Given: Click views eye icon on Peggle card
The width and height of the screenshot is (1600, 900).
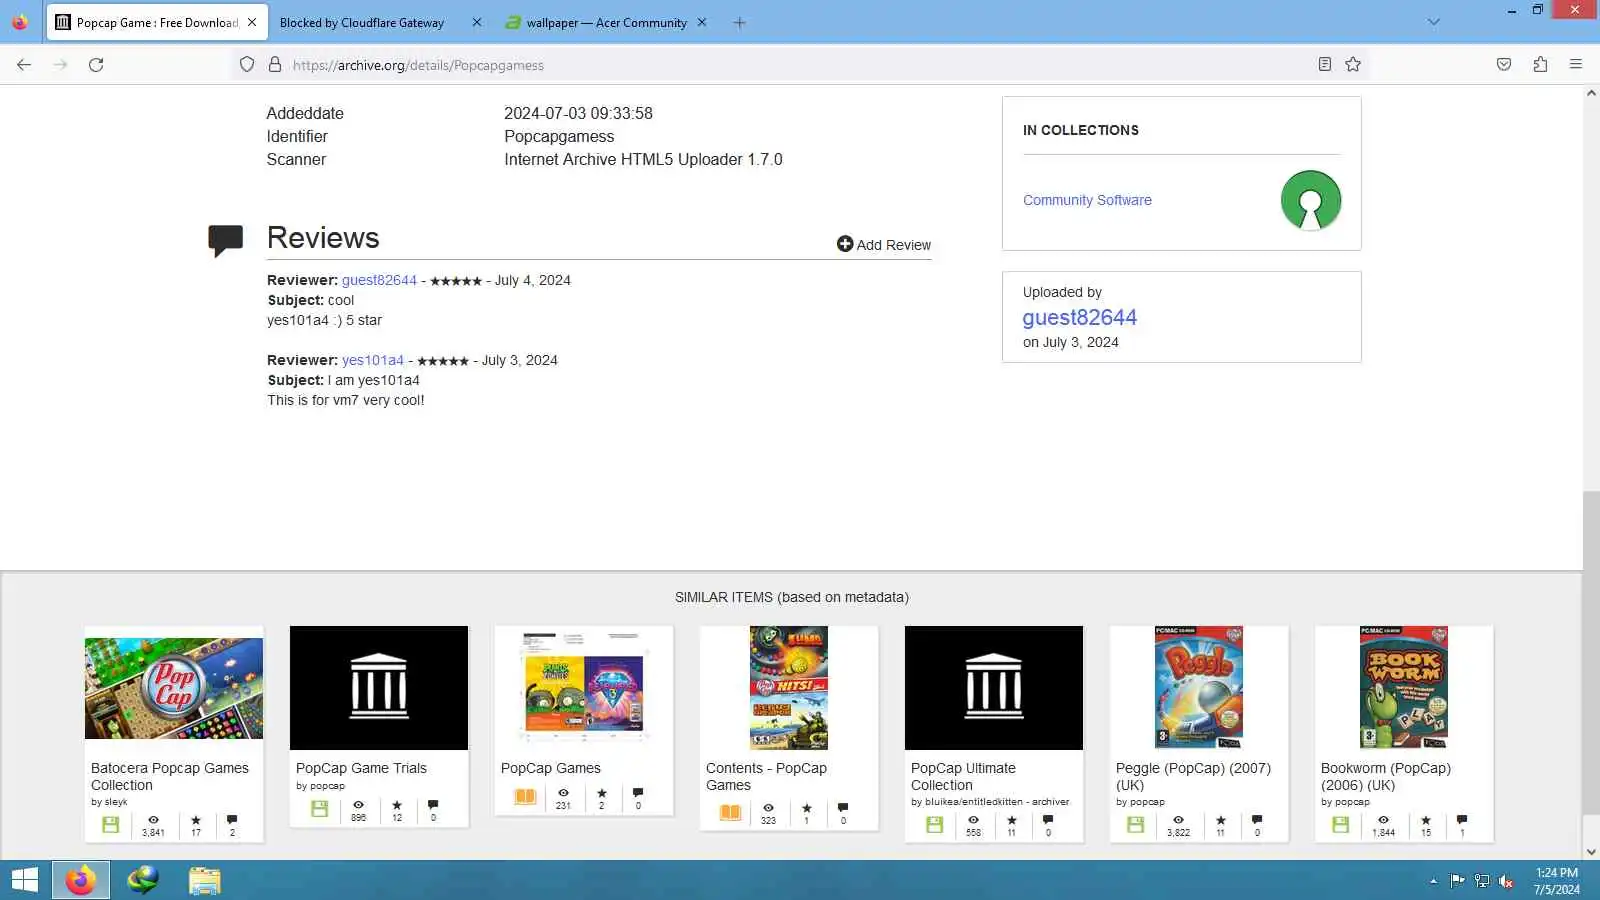Looking at the screenshot, I should click(x=1178, y=820).
